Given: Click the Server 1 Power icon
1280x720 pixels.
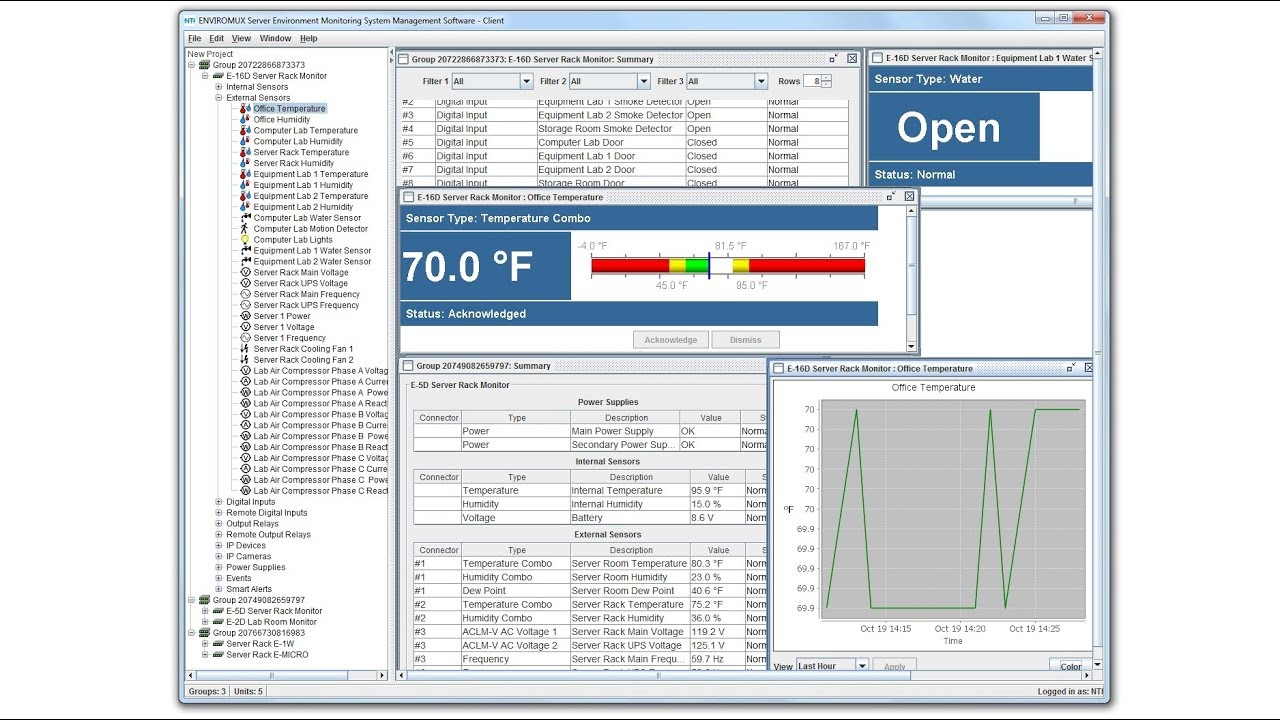Looking at the screenshot, I should 245,316.
